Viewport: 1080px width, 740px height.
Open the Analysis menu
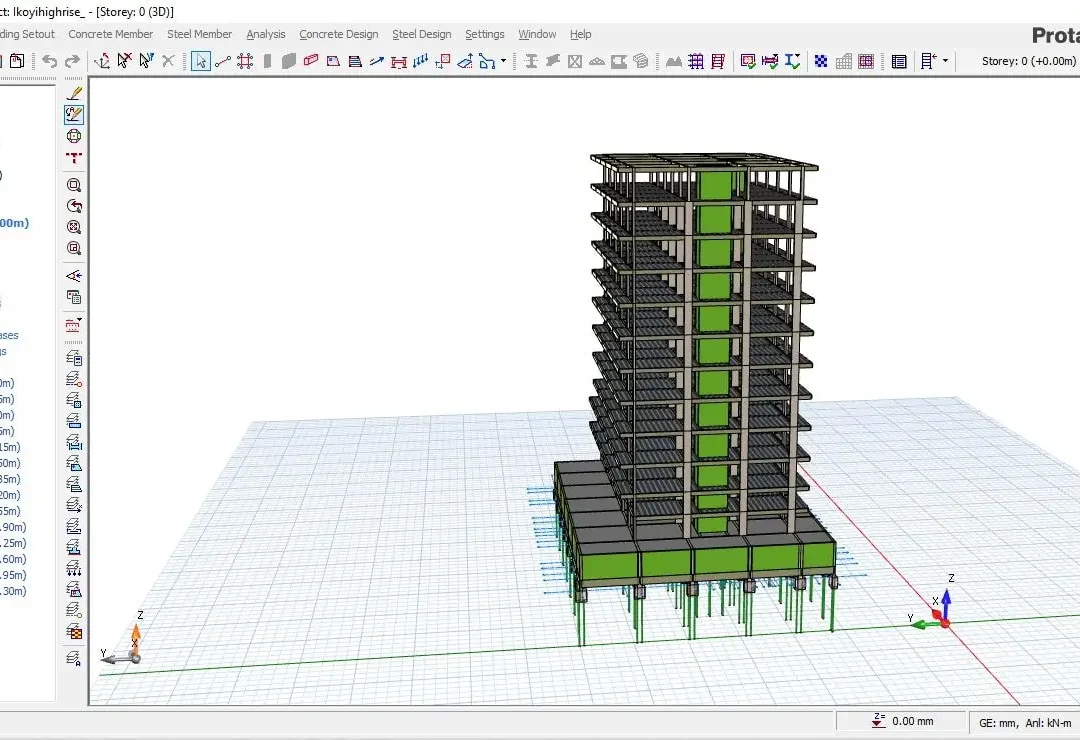[x=266, y=34]
